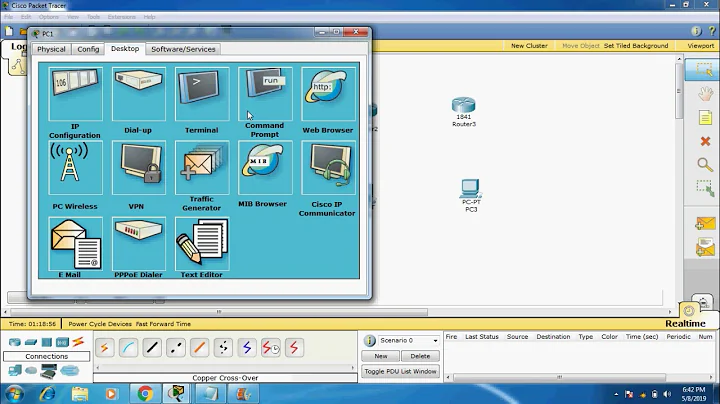
Task: Choose automatic connection type lightning icon
Action: click(x=105, y=348)
